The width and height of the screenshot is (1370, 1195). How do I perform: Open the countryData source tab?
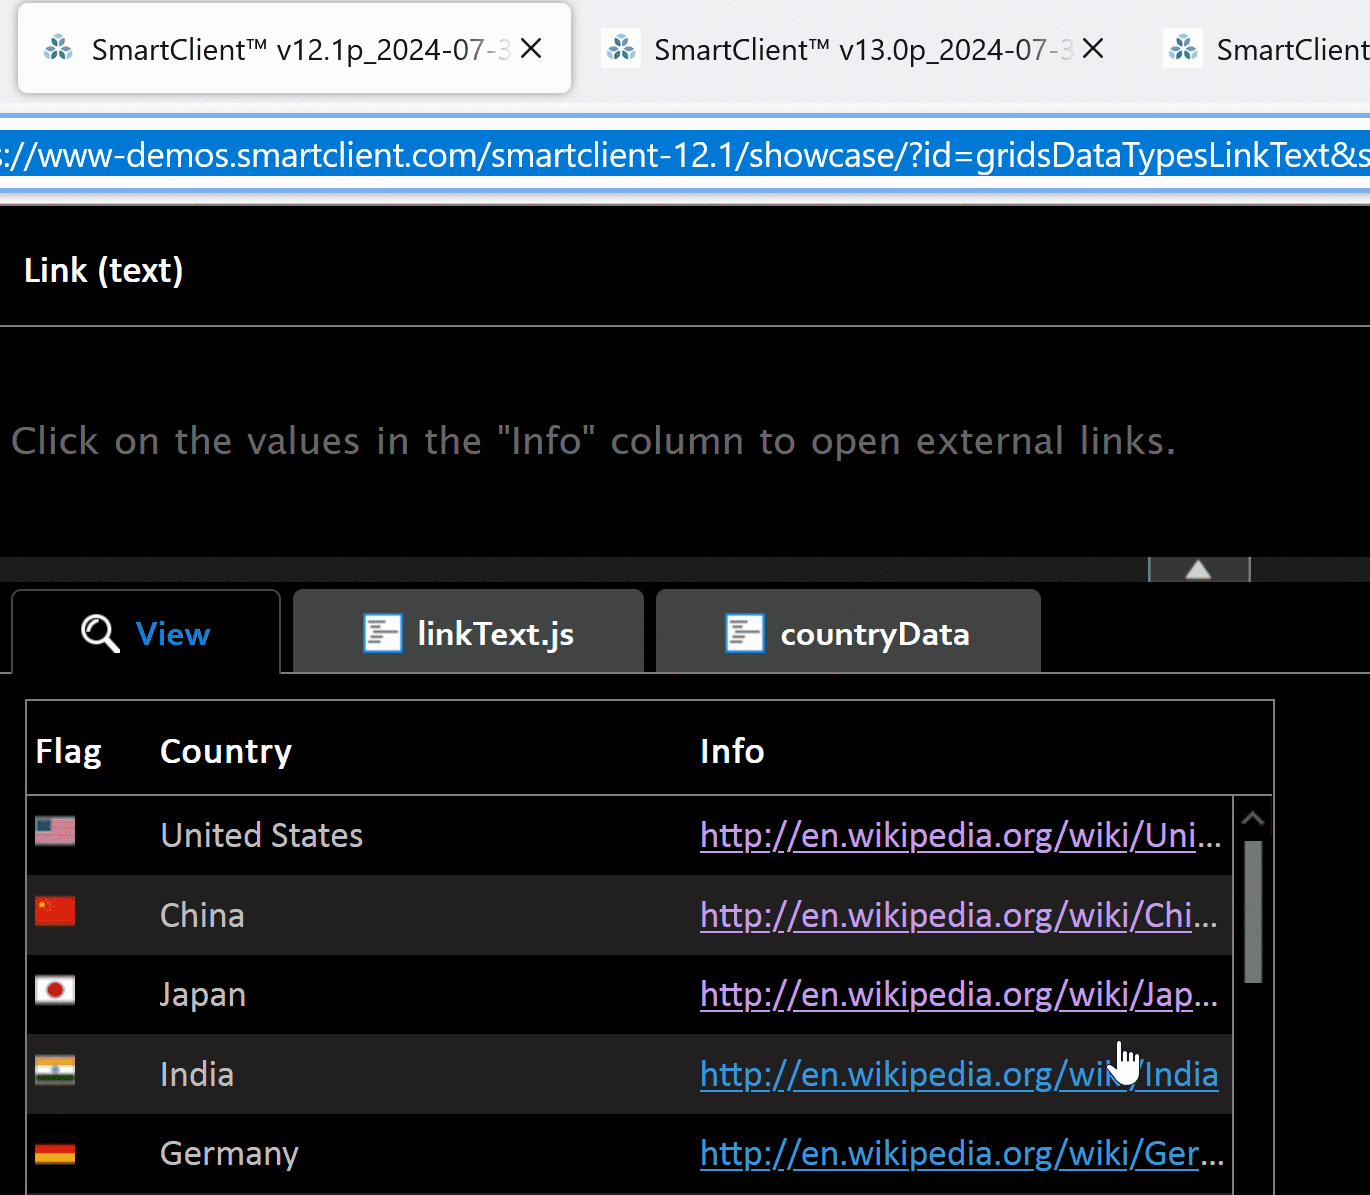click(848, 633)
